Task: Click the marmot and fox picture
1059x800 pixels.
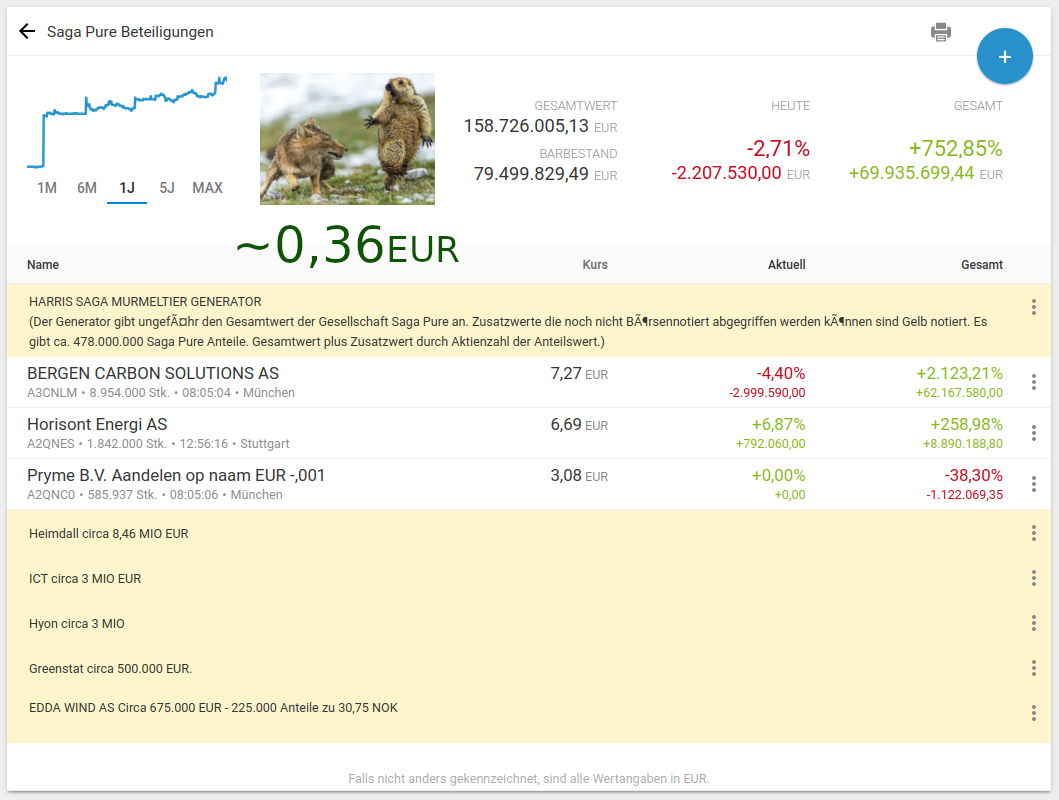Action: 347,139
